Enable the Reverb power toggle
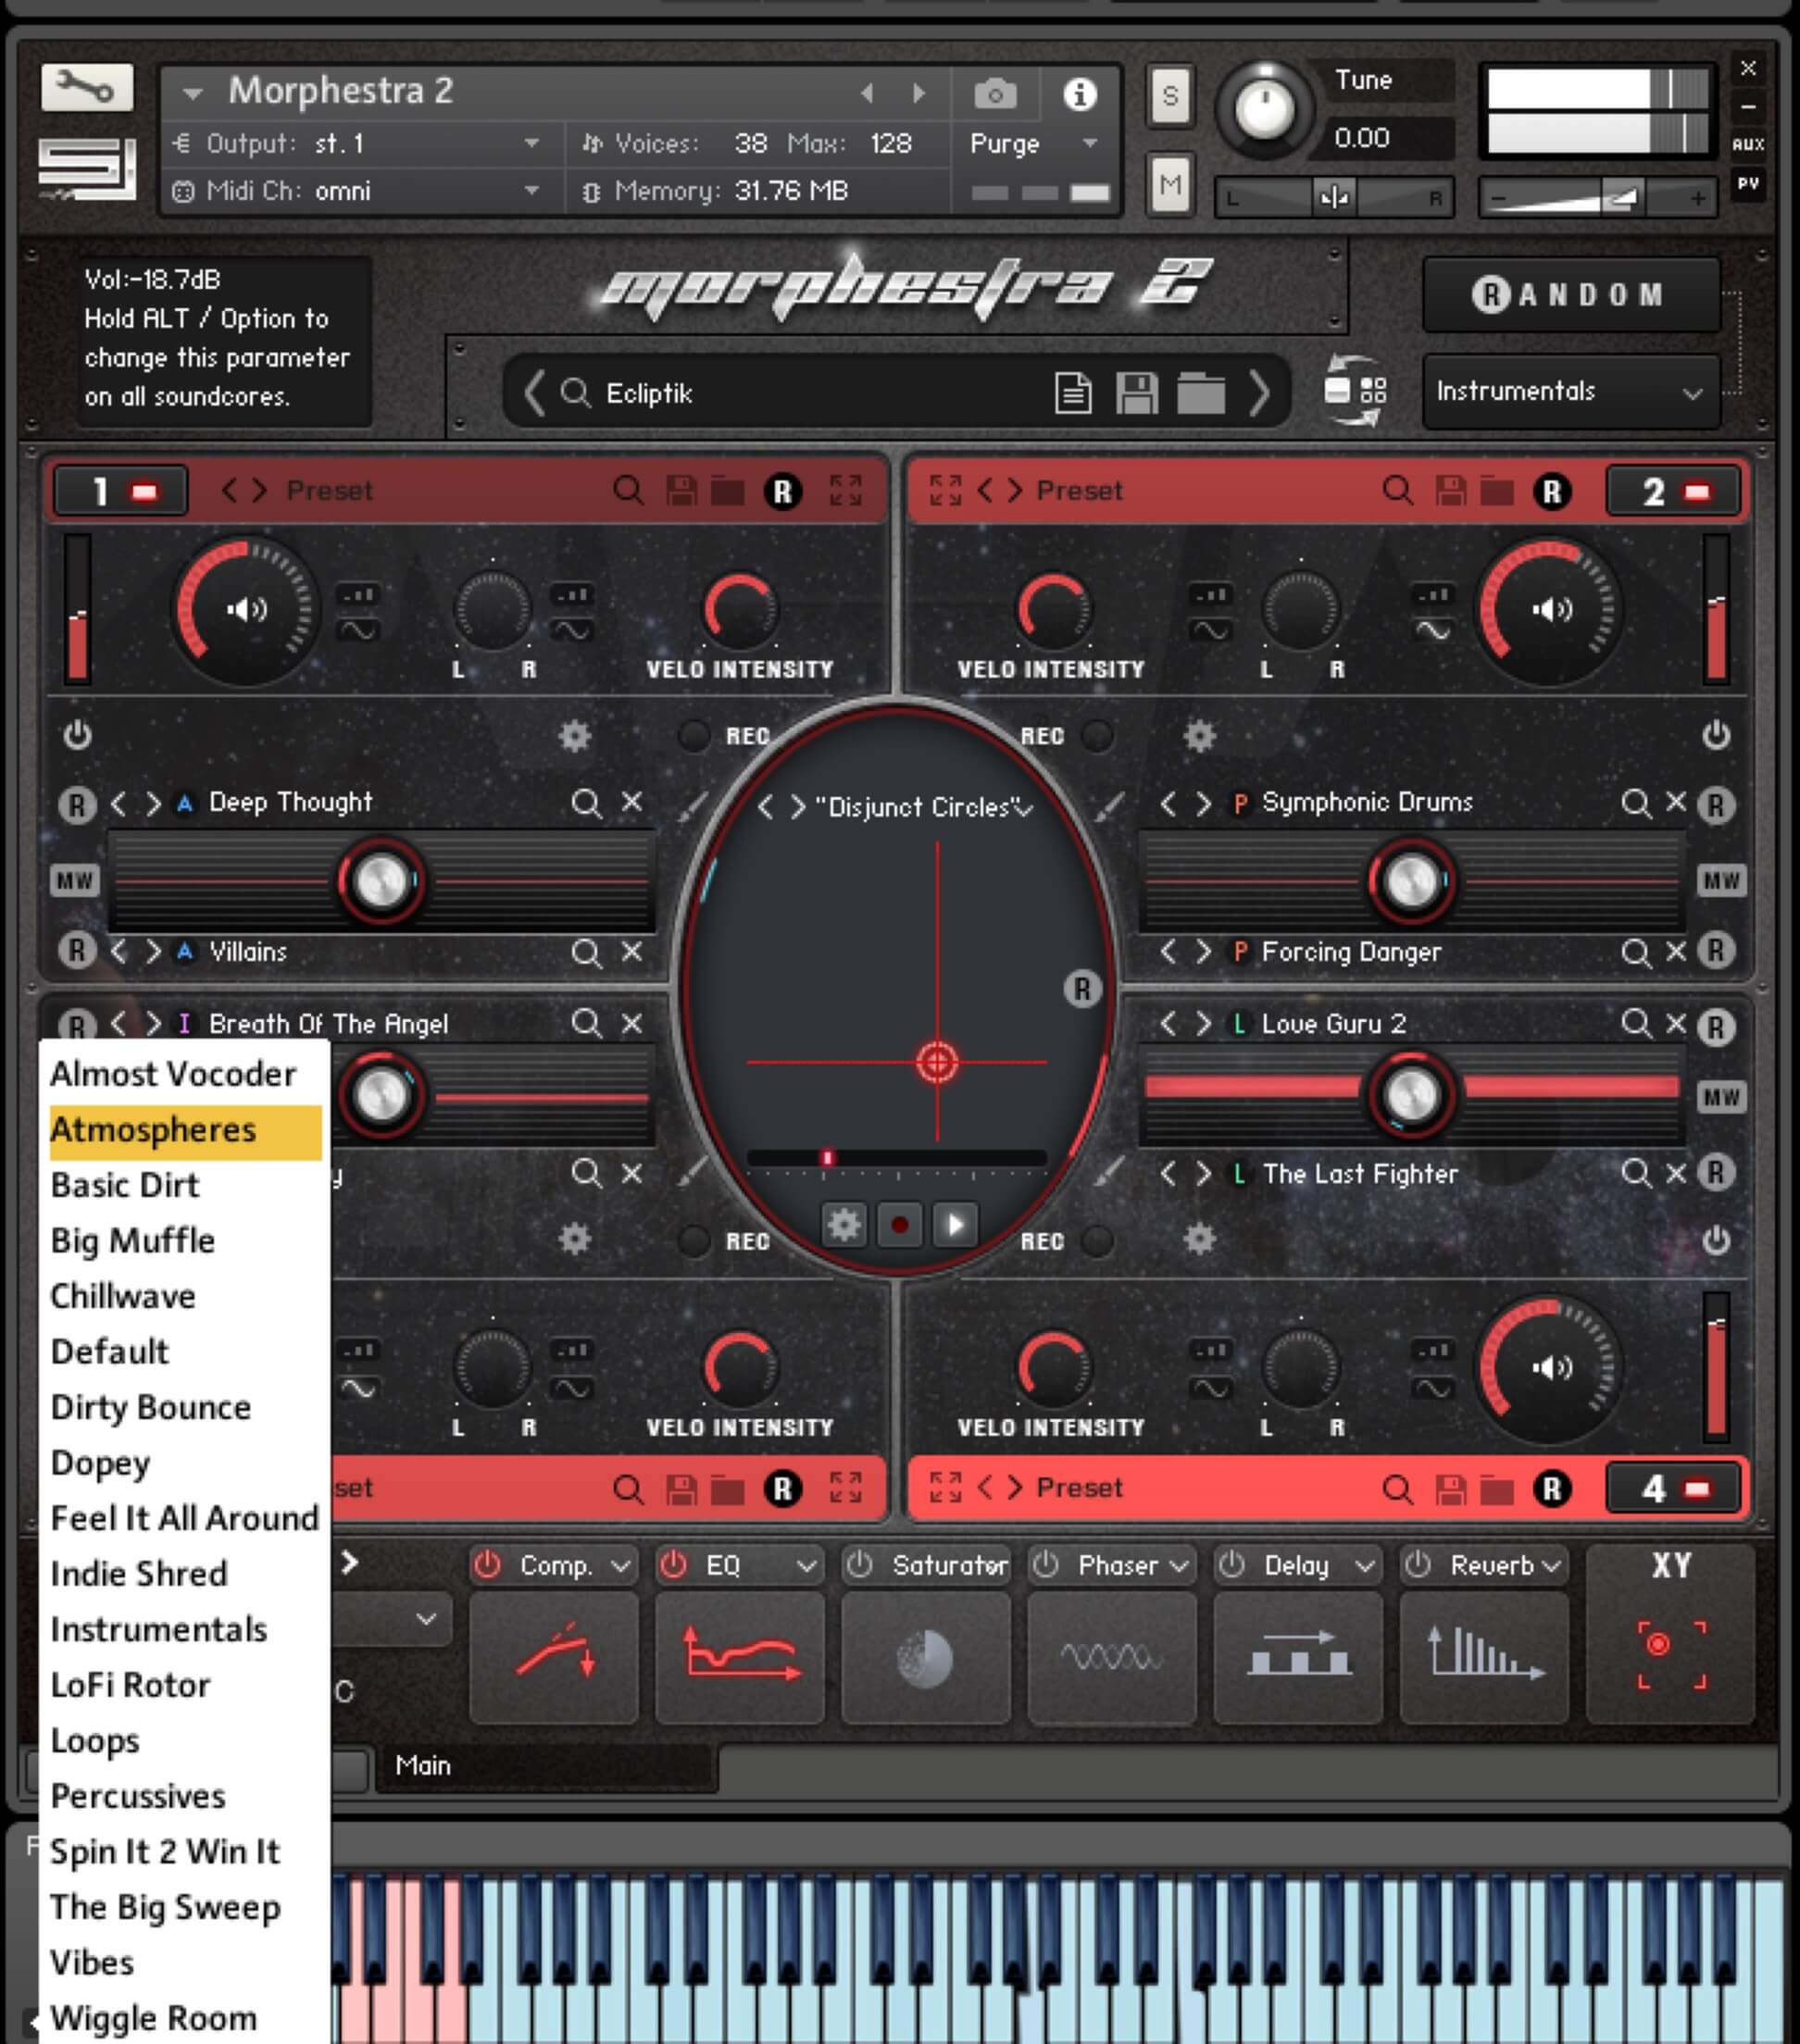 pyautogui.click(x=1417, y=1565)
